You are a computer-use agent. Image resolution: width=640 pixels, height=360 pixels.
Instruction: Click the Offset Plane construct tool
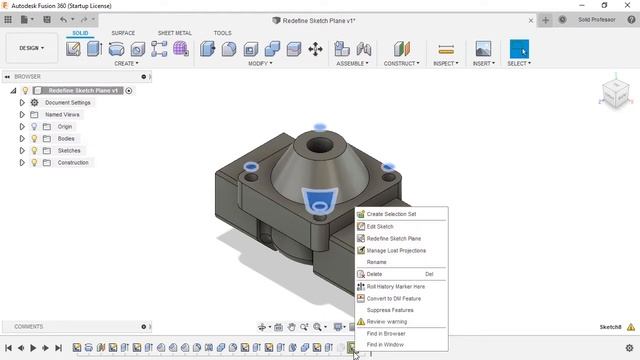(x=402, y=49)
